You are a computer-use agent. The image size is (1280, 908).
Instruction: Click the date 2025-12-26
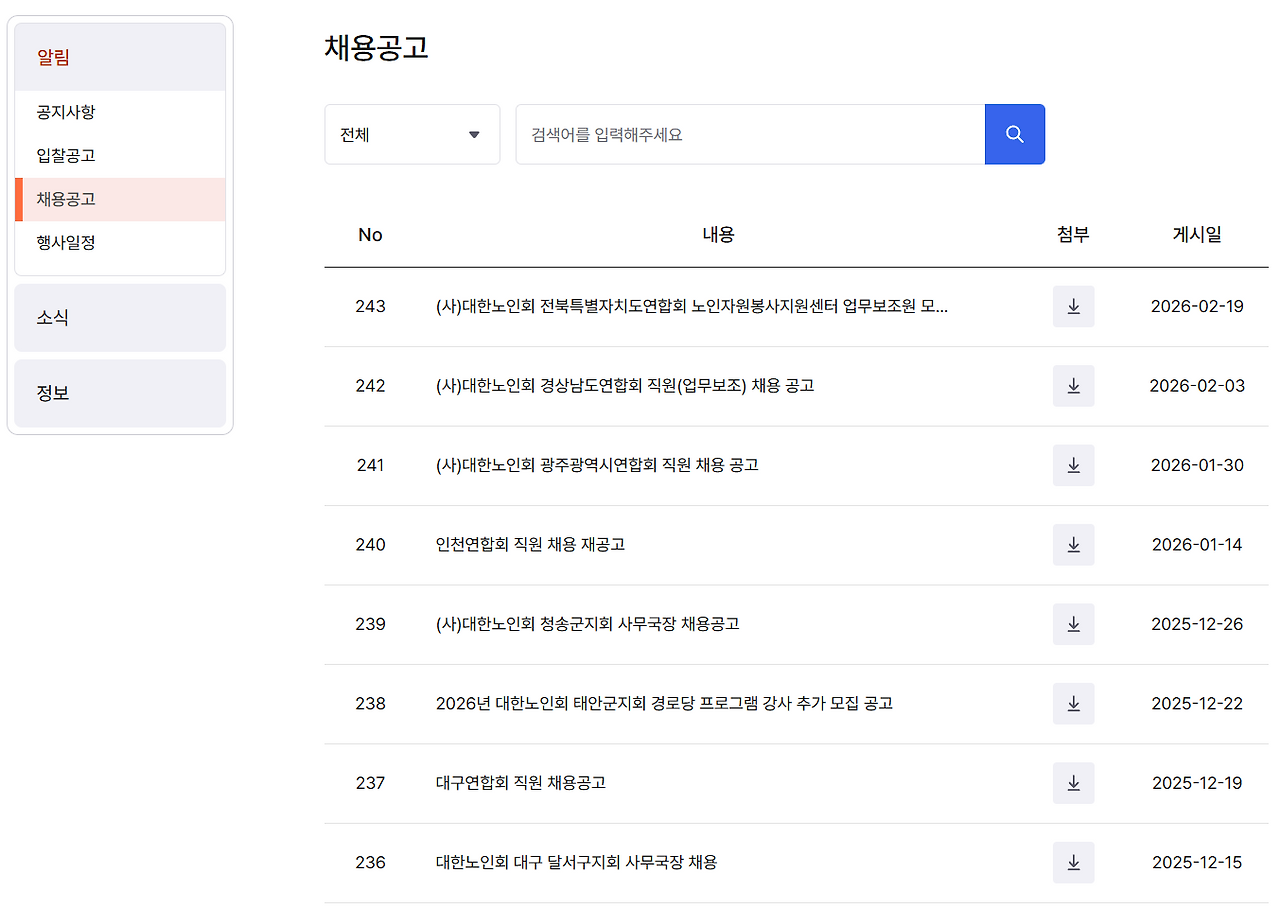pos(1197,624)
